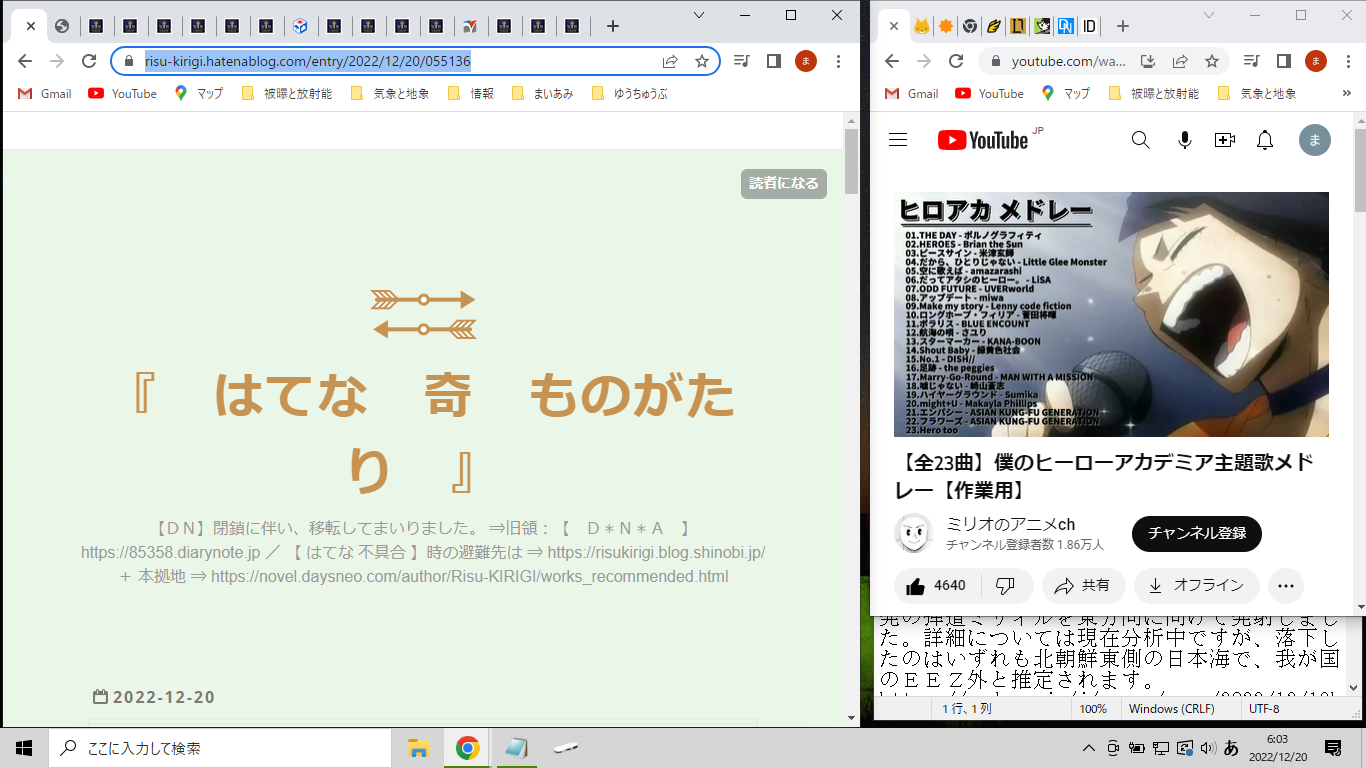Click Windows taskbar search box

(218, 748)
